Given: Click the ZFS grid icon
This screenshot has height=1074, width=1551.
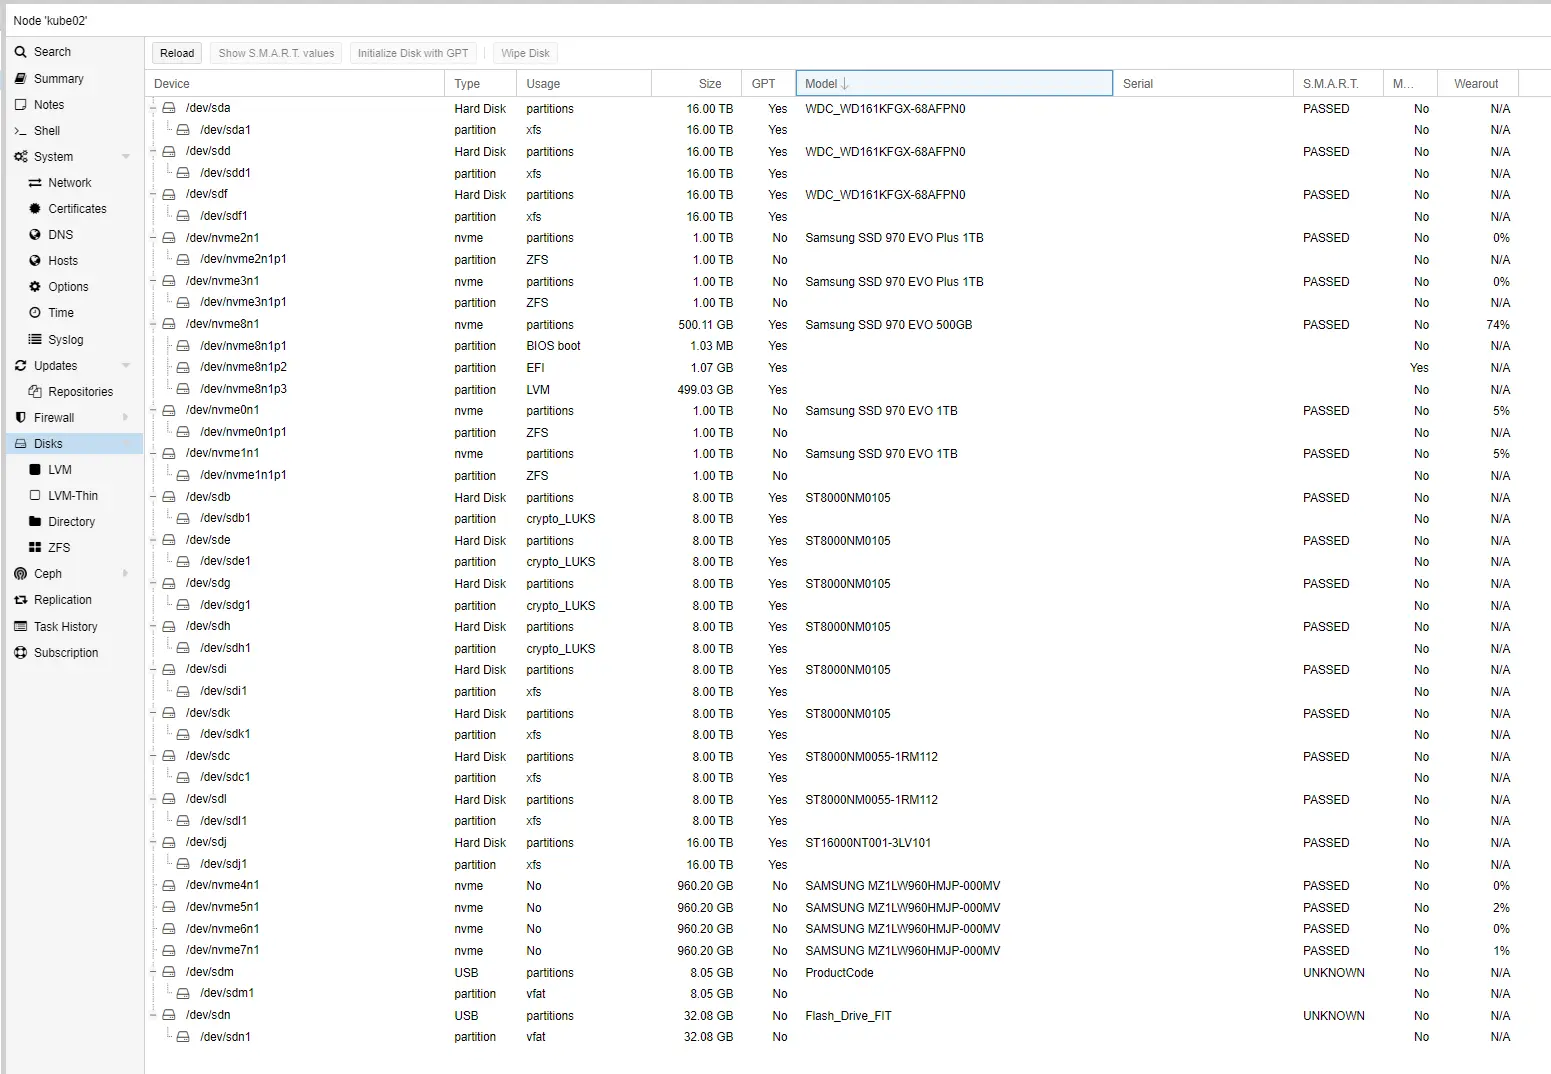Looking at the screenshot, I should pyautogui.click(x=35, y=548).
